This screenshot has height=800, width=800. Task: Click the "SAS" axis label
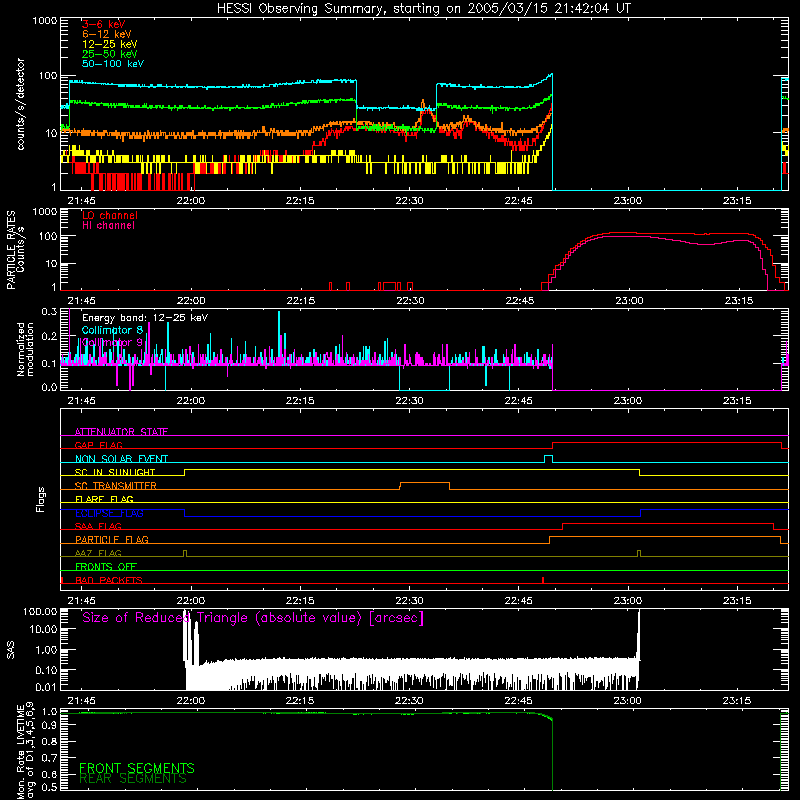11,651
